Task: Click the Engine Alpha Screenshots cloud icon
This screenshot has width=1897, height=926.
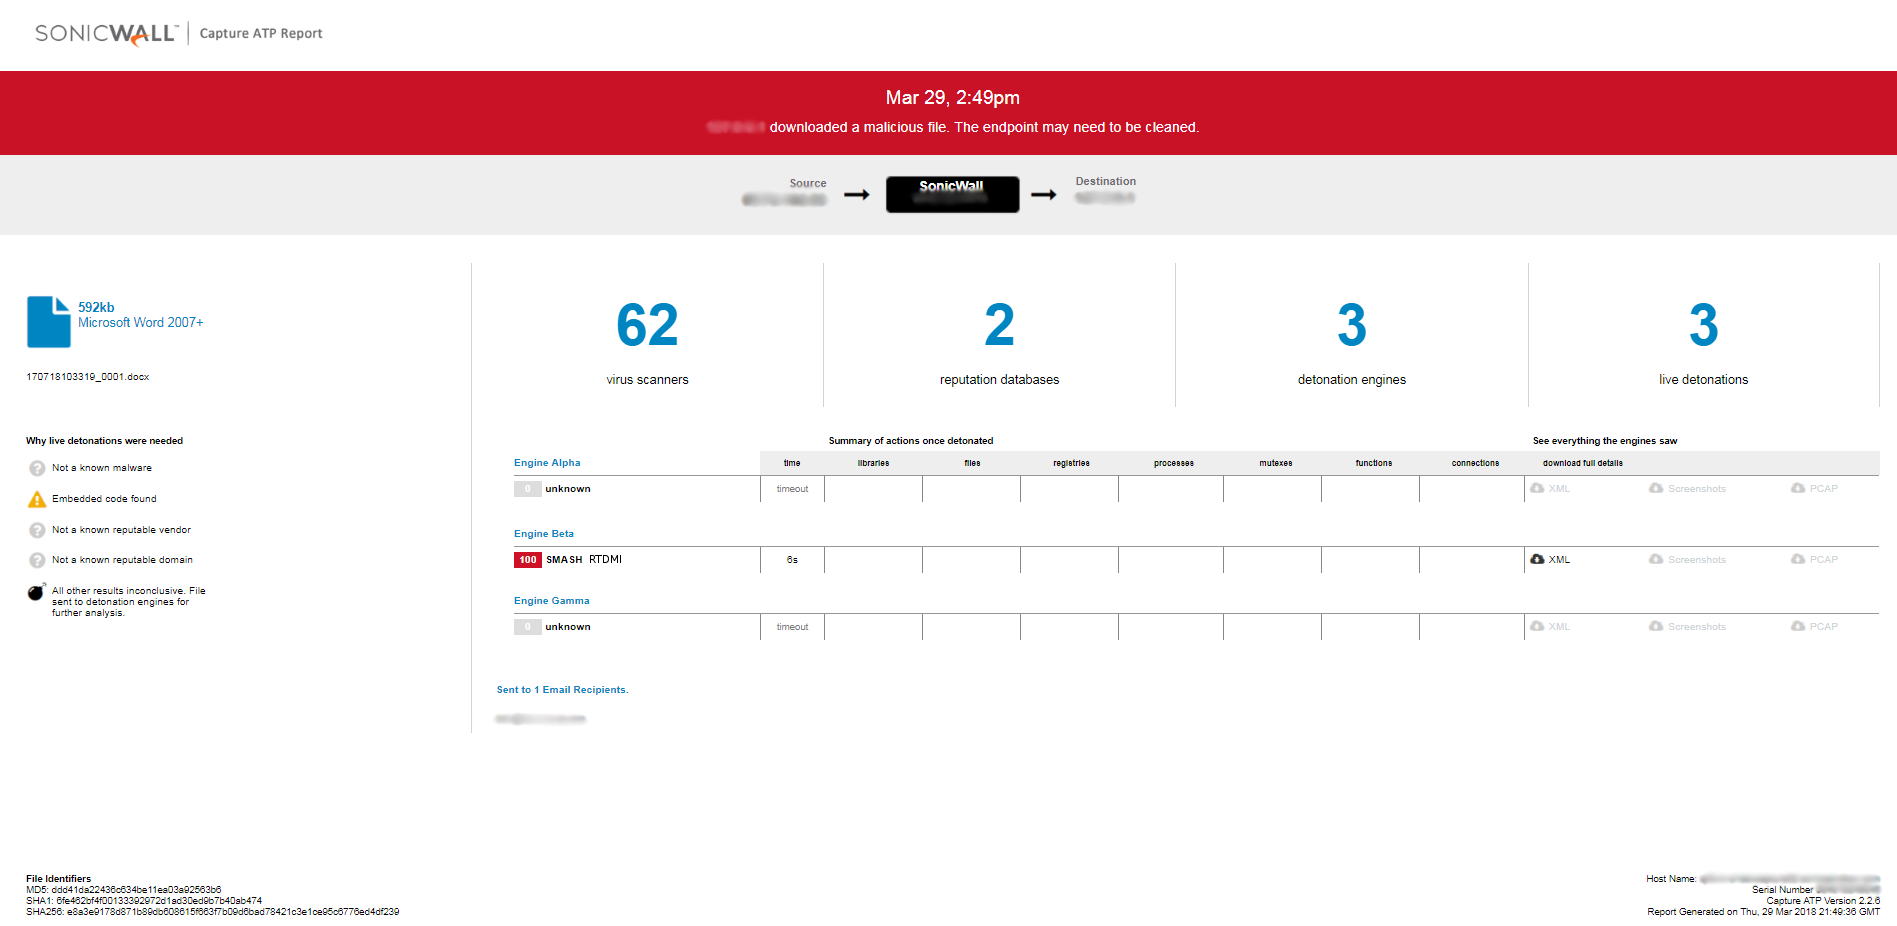Action: [1656, 488]
